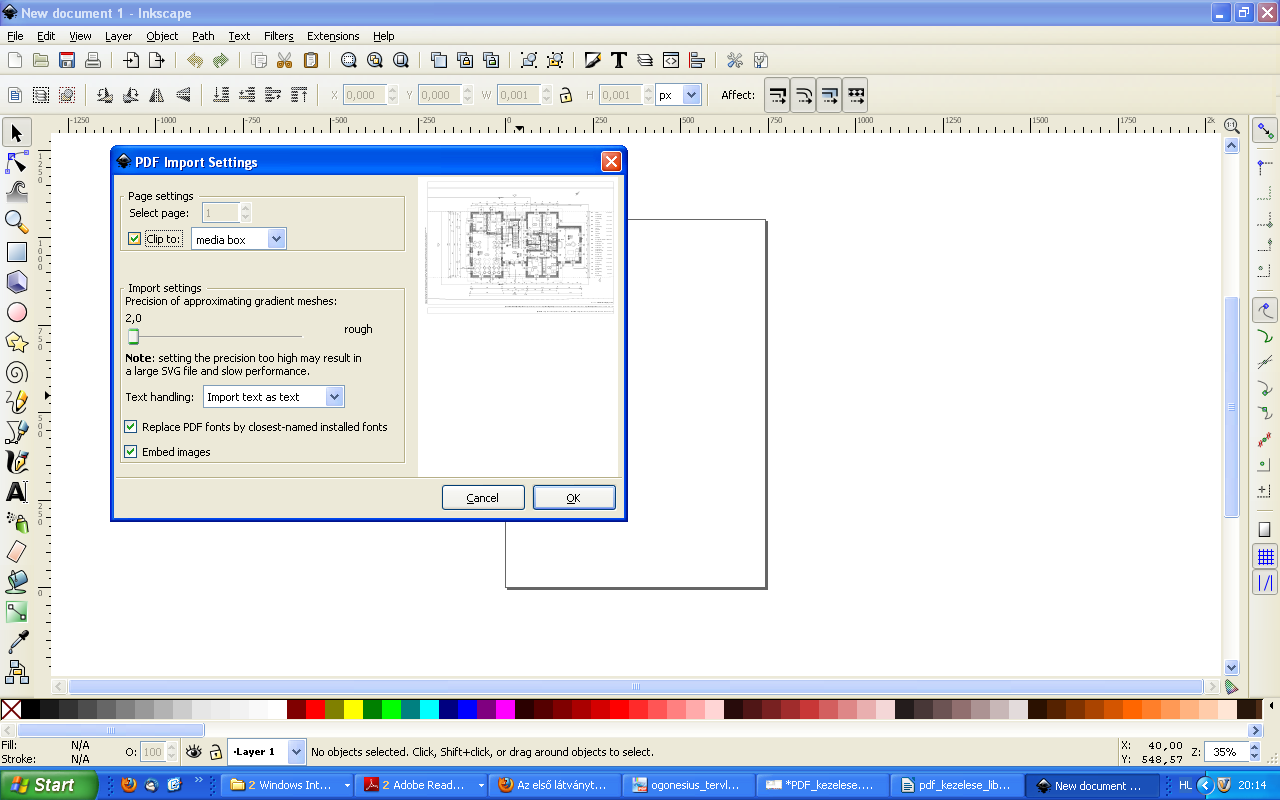Screen dimensions: 1280x800
Task: Select the Gradient tool
Action: 16,612
